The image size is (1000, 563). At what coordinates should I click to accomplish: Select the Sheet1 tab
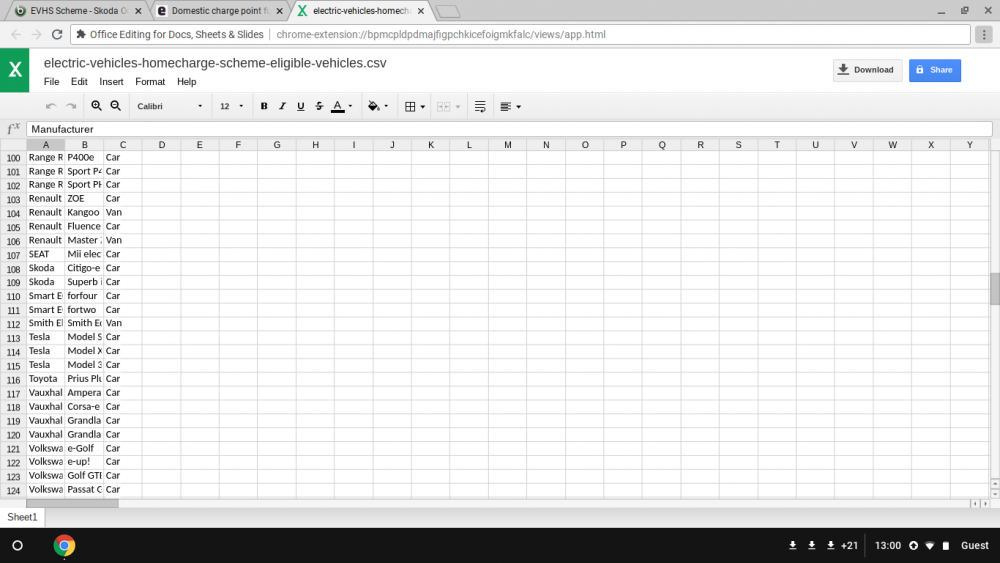tap(22, 517)
